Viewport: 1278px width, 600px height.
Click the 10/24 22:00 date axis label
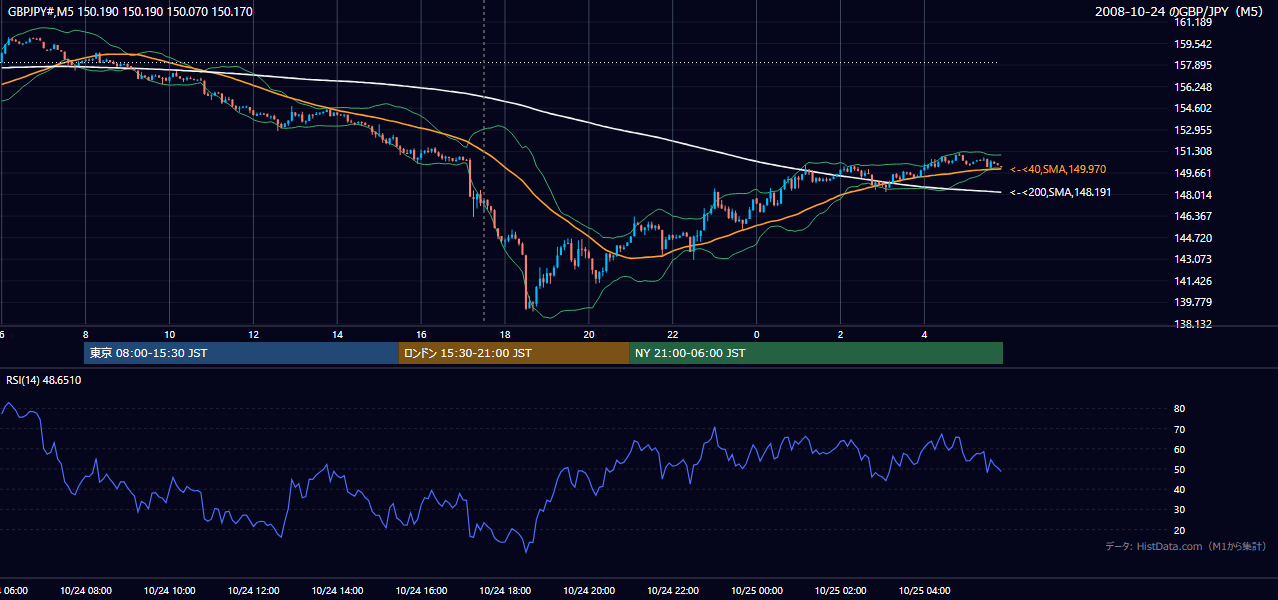pos(673,590)
